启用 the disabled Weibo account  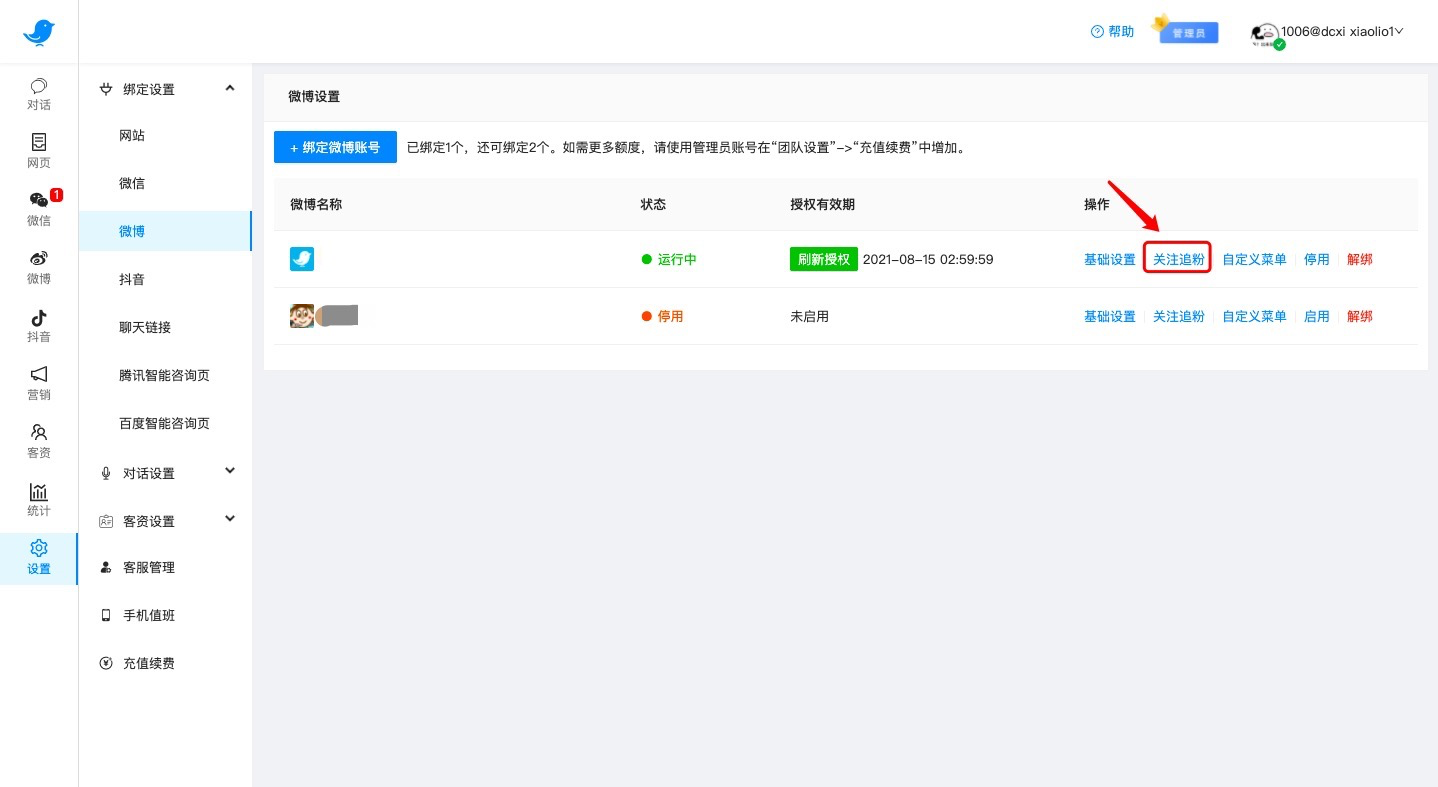[1316, 316]
